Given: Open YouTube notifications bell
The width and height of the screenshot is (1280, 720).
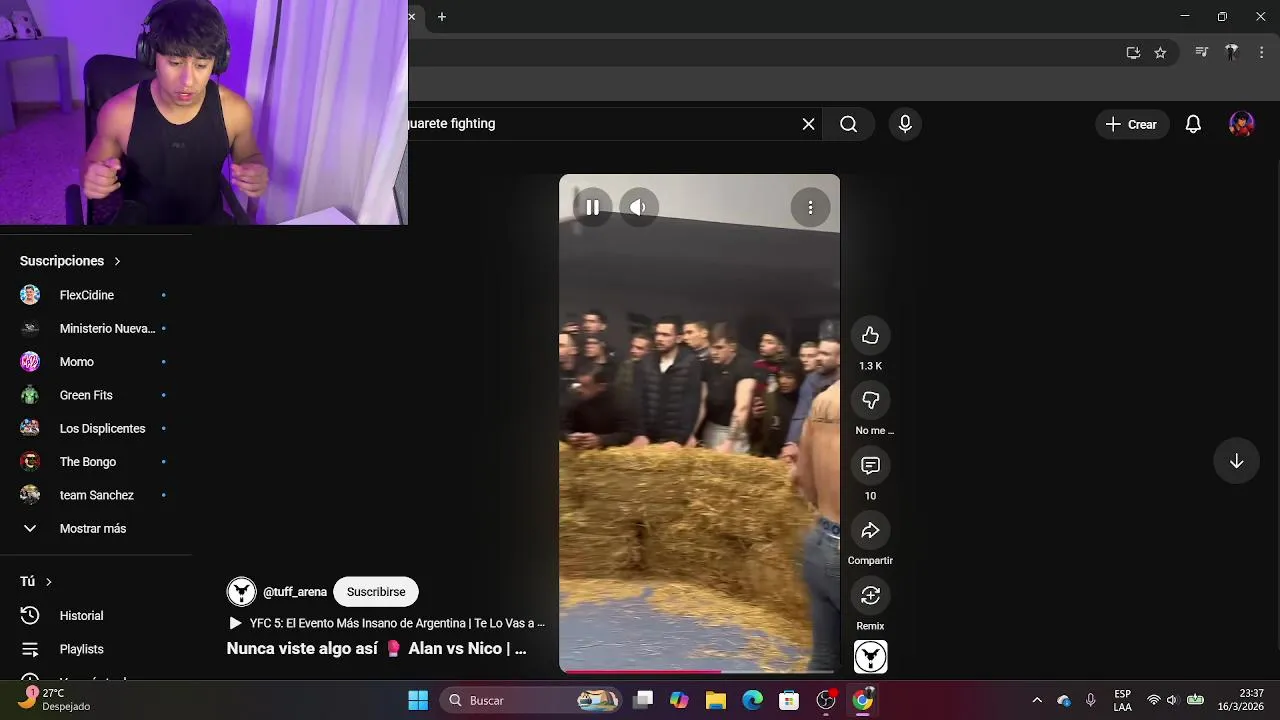Looking at the screenshot, I should pos(1193,124).
